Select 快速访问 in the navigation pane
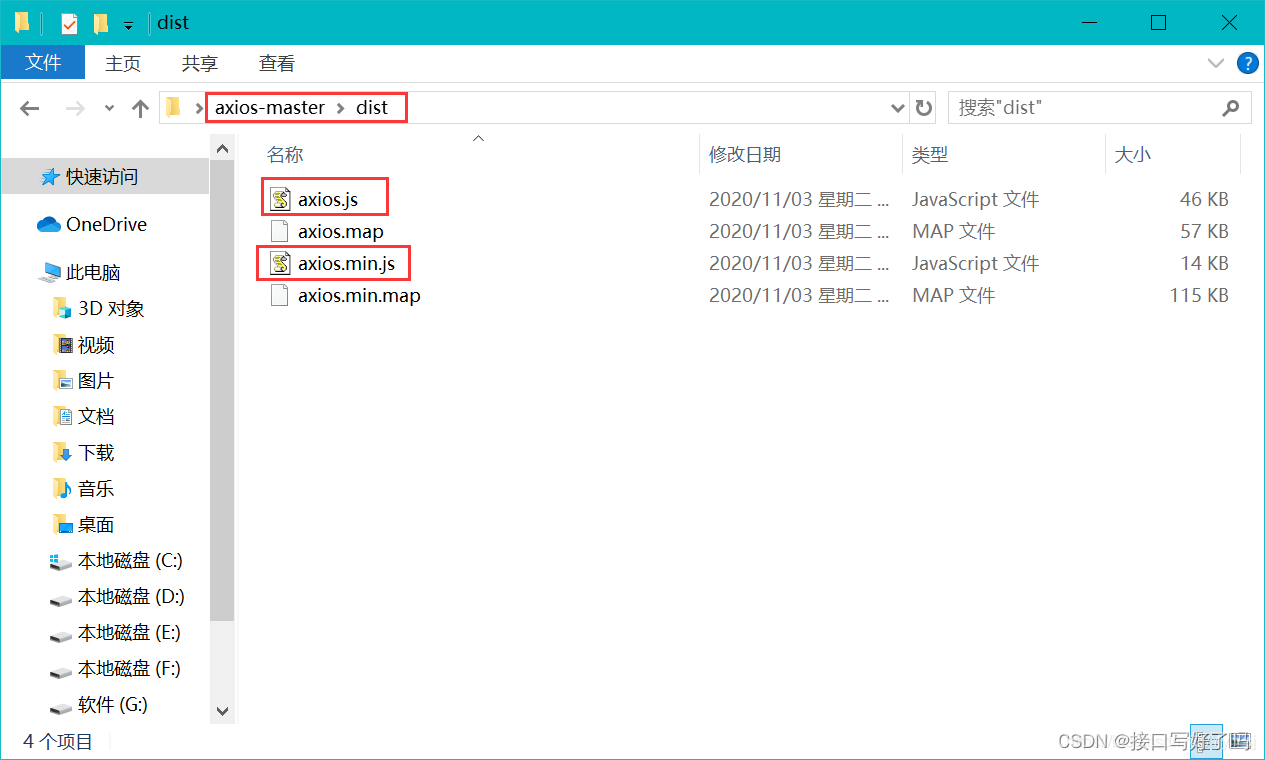Image resolution: width=1265 pixels, height=760 pixels. point(102,177)
